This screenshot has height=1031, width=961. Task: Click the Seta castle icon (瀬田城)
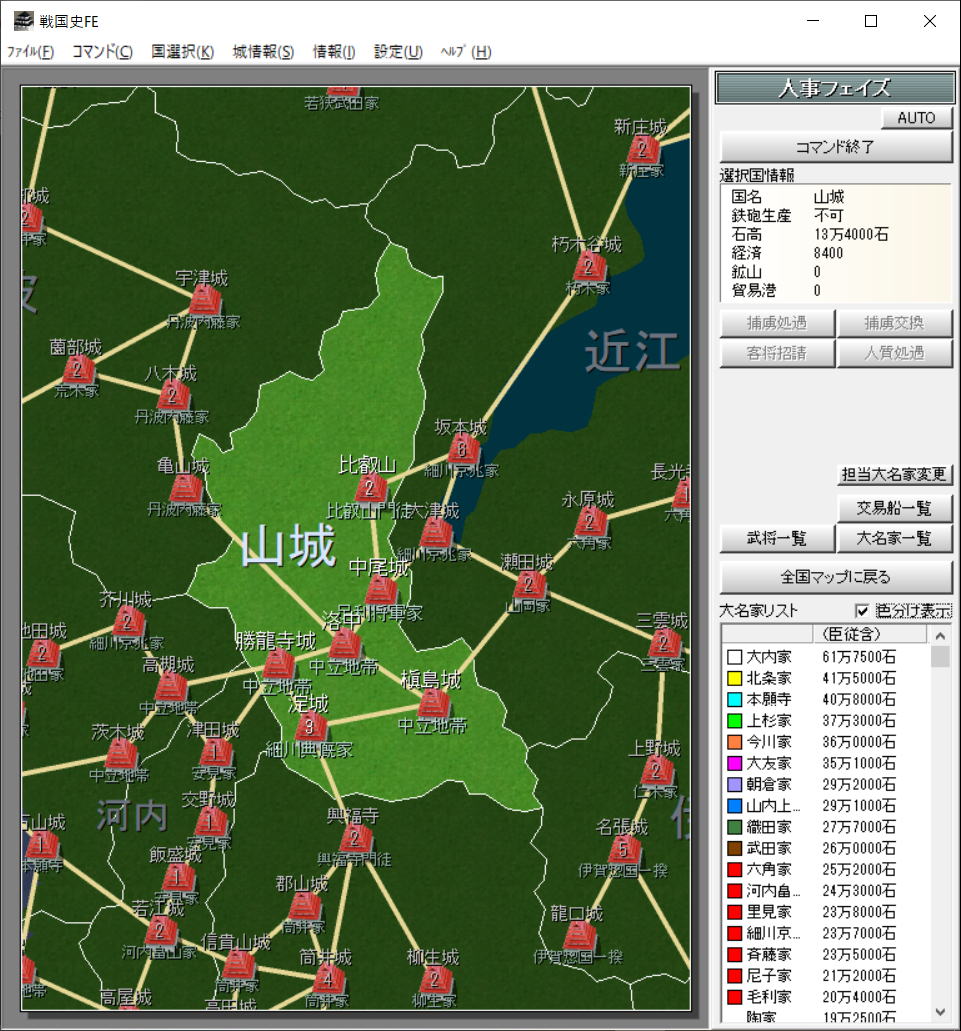[529, 585]
